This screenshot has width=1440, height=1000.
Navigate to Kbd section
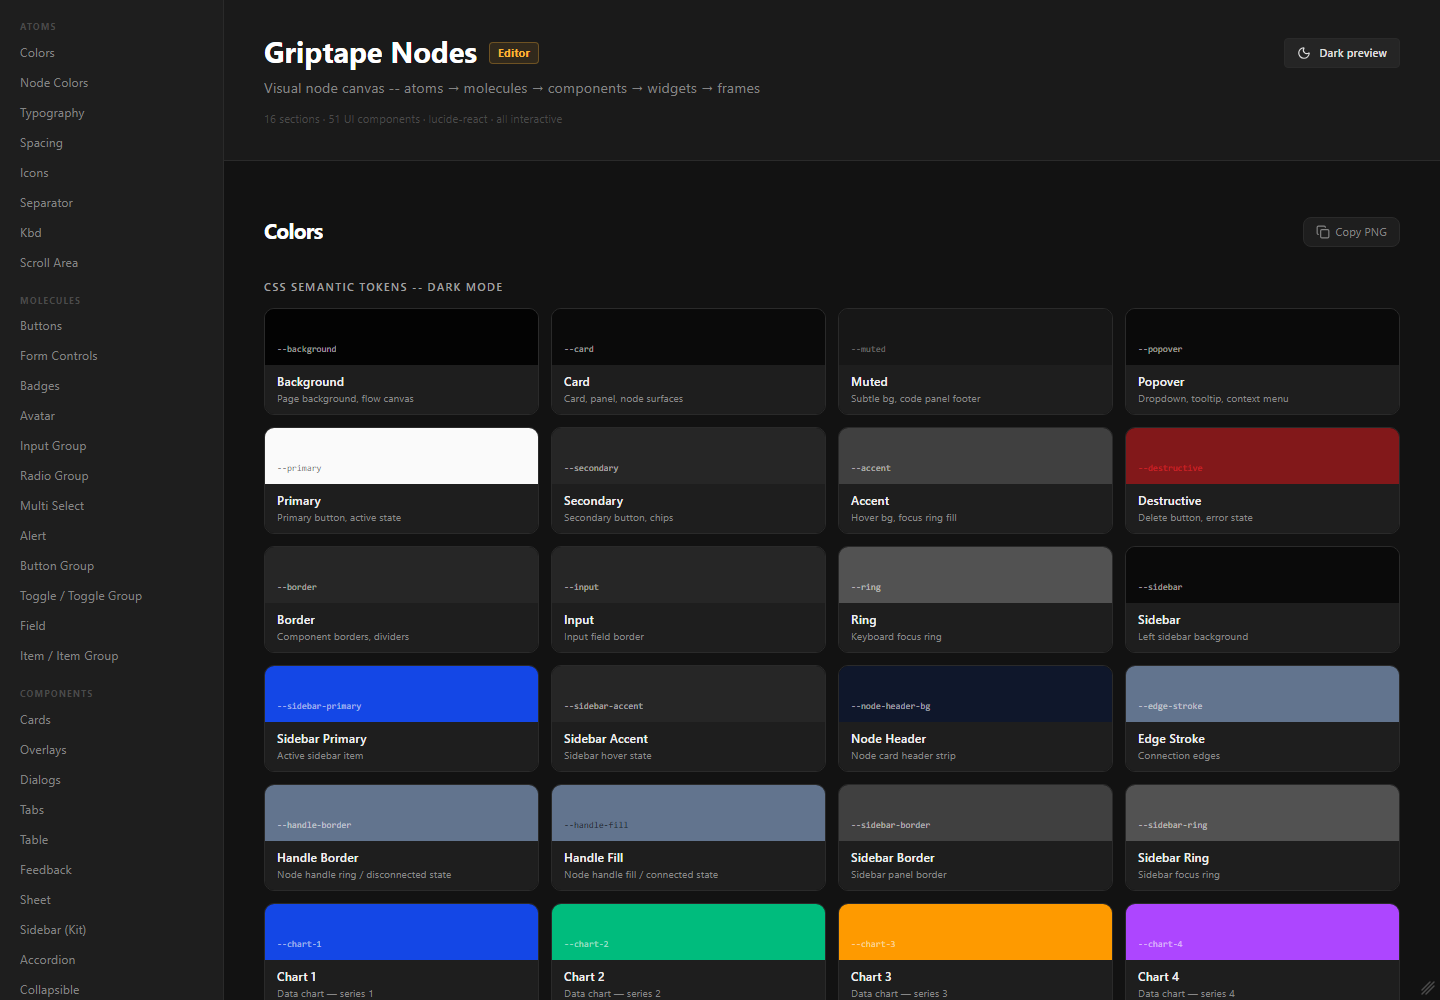pyautogui.click(x=31, y=233)
